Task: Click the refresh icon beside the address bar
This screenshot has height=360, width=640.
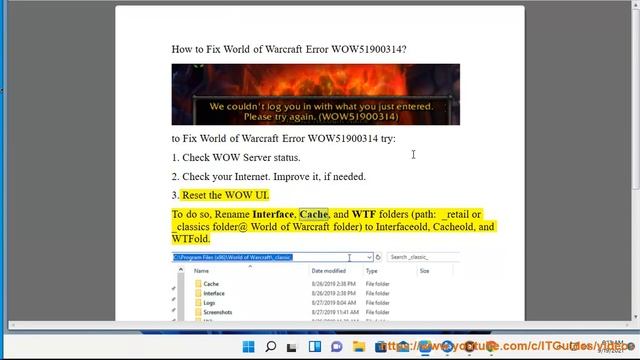Action: point(378,257)
